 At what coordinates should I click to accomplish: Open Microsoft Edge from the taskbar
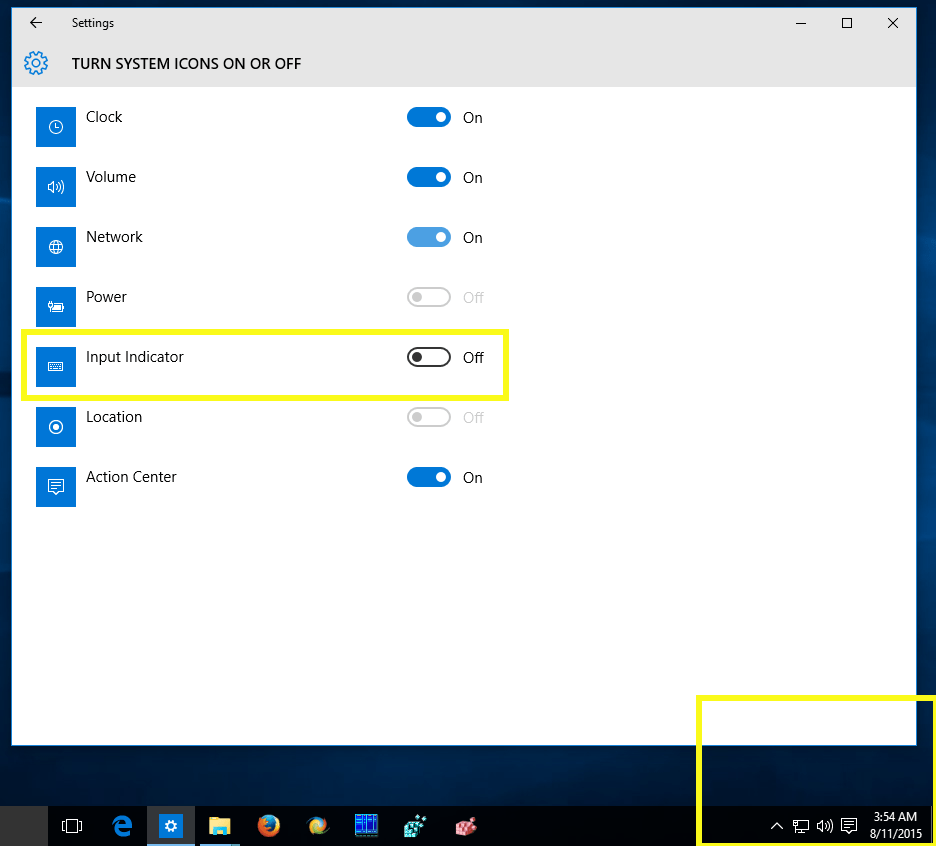tap(122, 826)
